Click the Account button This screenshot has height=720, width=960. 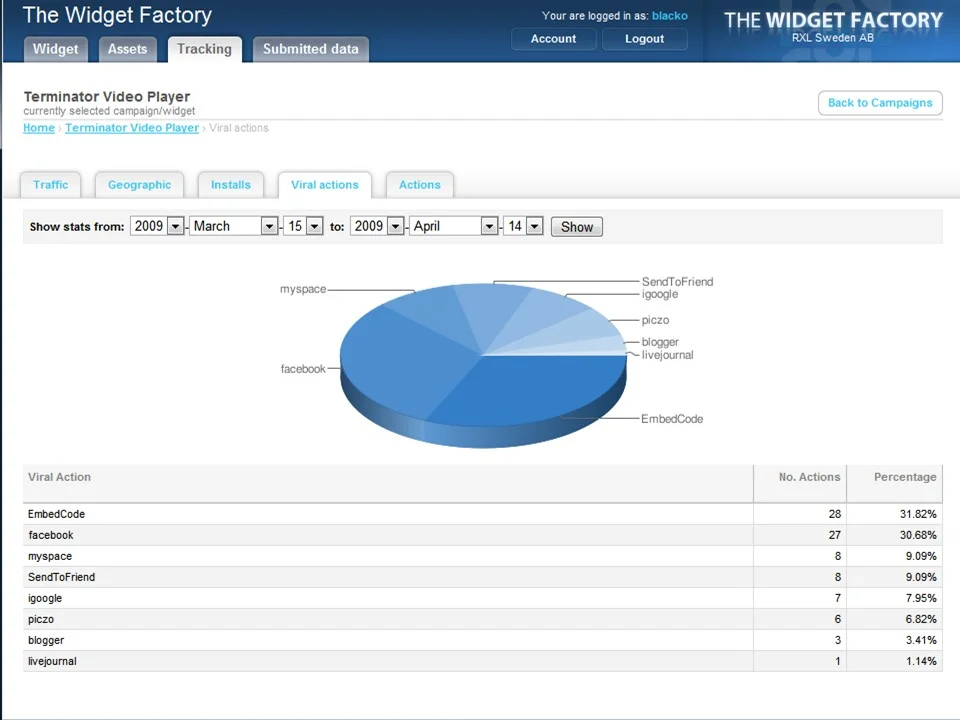553,39
